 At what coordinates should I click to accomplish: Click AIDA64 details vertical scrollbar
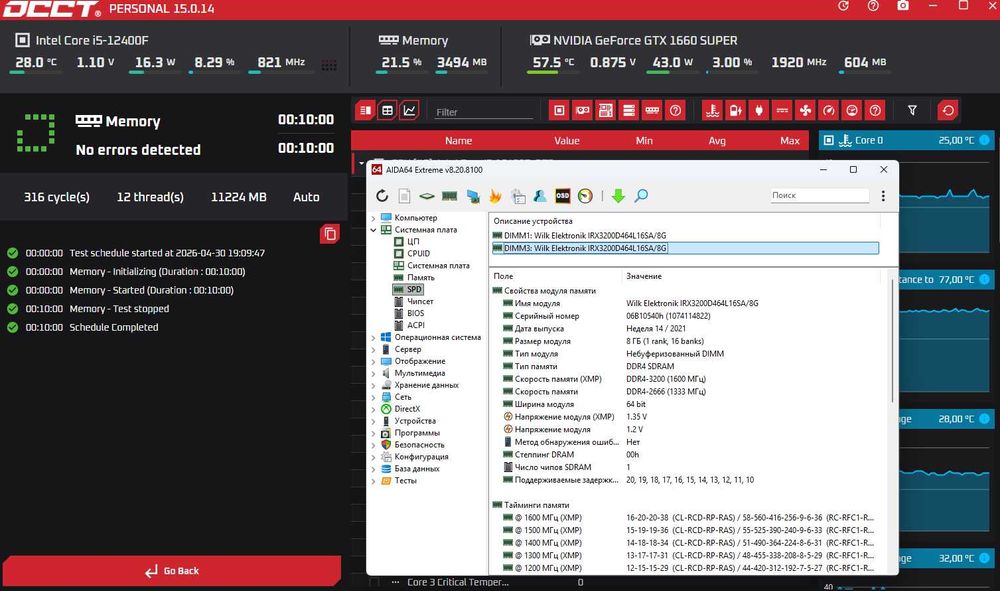coord(893,341)
